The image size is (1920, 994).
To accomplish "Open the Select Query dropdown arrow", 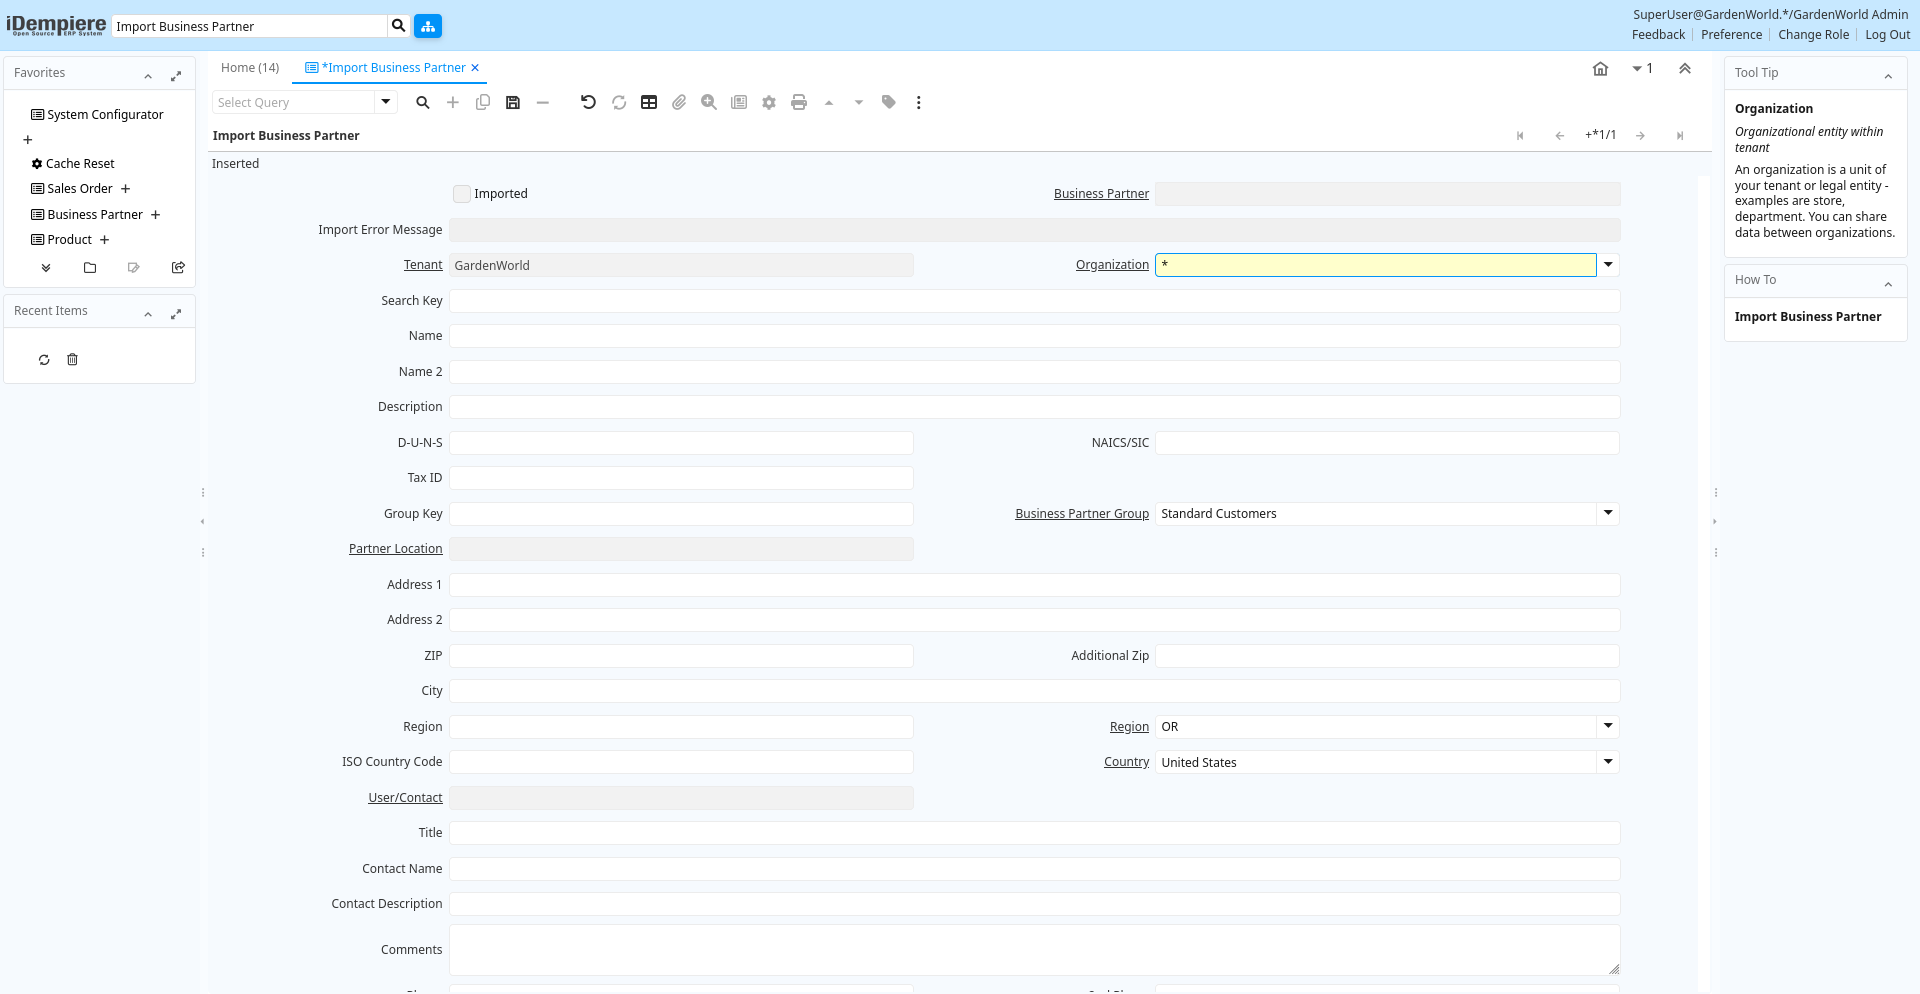I will (x=385, y=102).
